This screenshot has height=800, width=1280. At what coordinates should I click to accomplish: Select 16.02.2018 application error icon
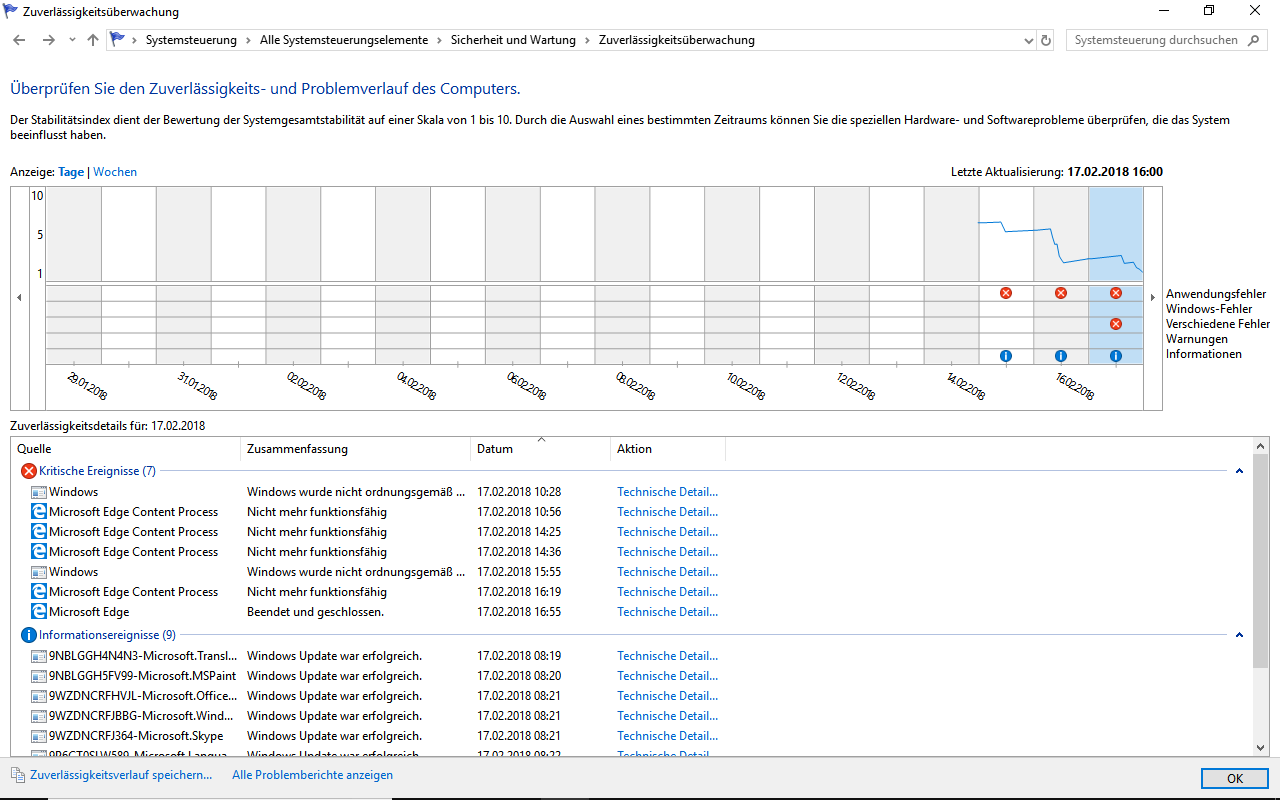click(1061, 293)
